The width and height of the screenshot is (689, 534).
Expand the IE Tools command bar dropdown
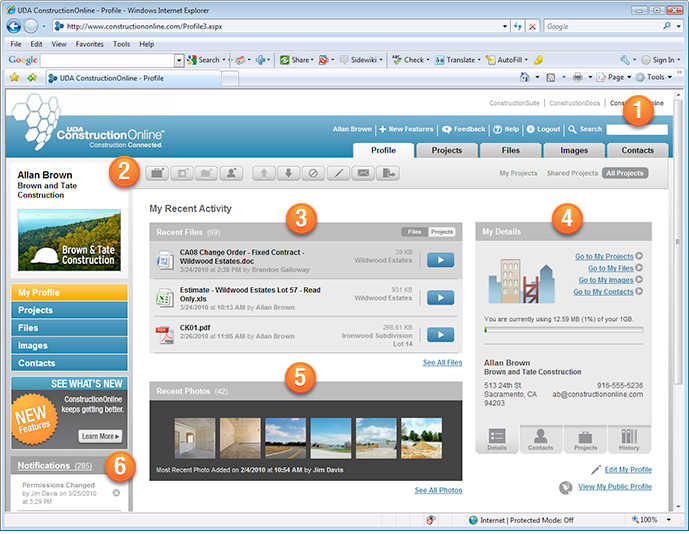click(x=670, y=77)
